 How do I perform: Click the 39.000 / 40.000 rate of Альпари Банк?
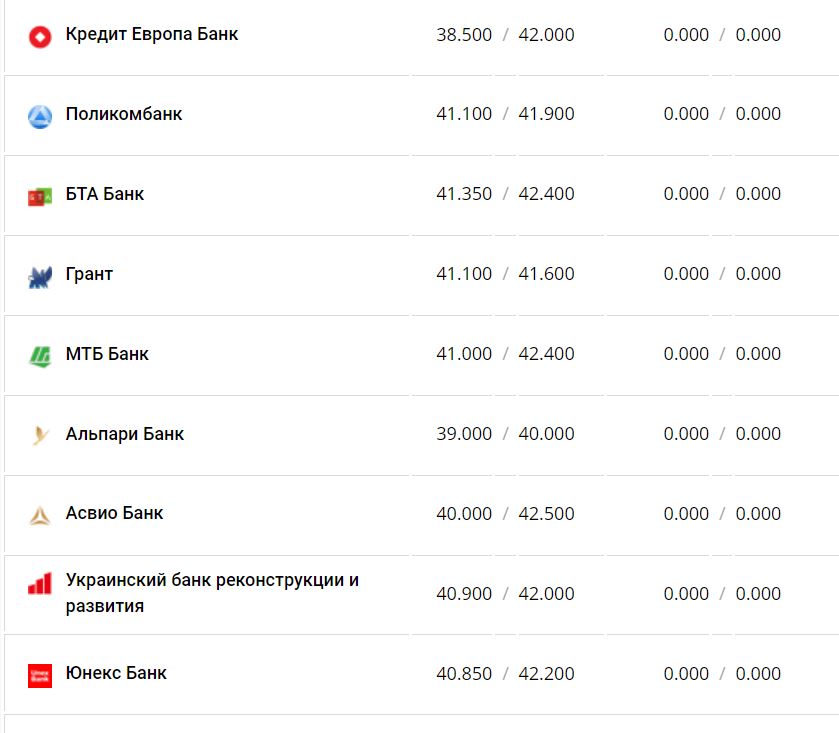pos(505,434)
